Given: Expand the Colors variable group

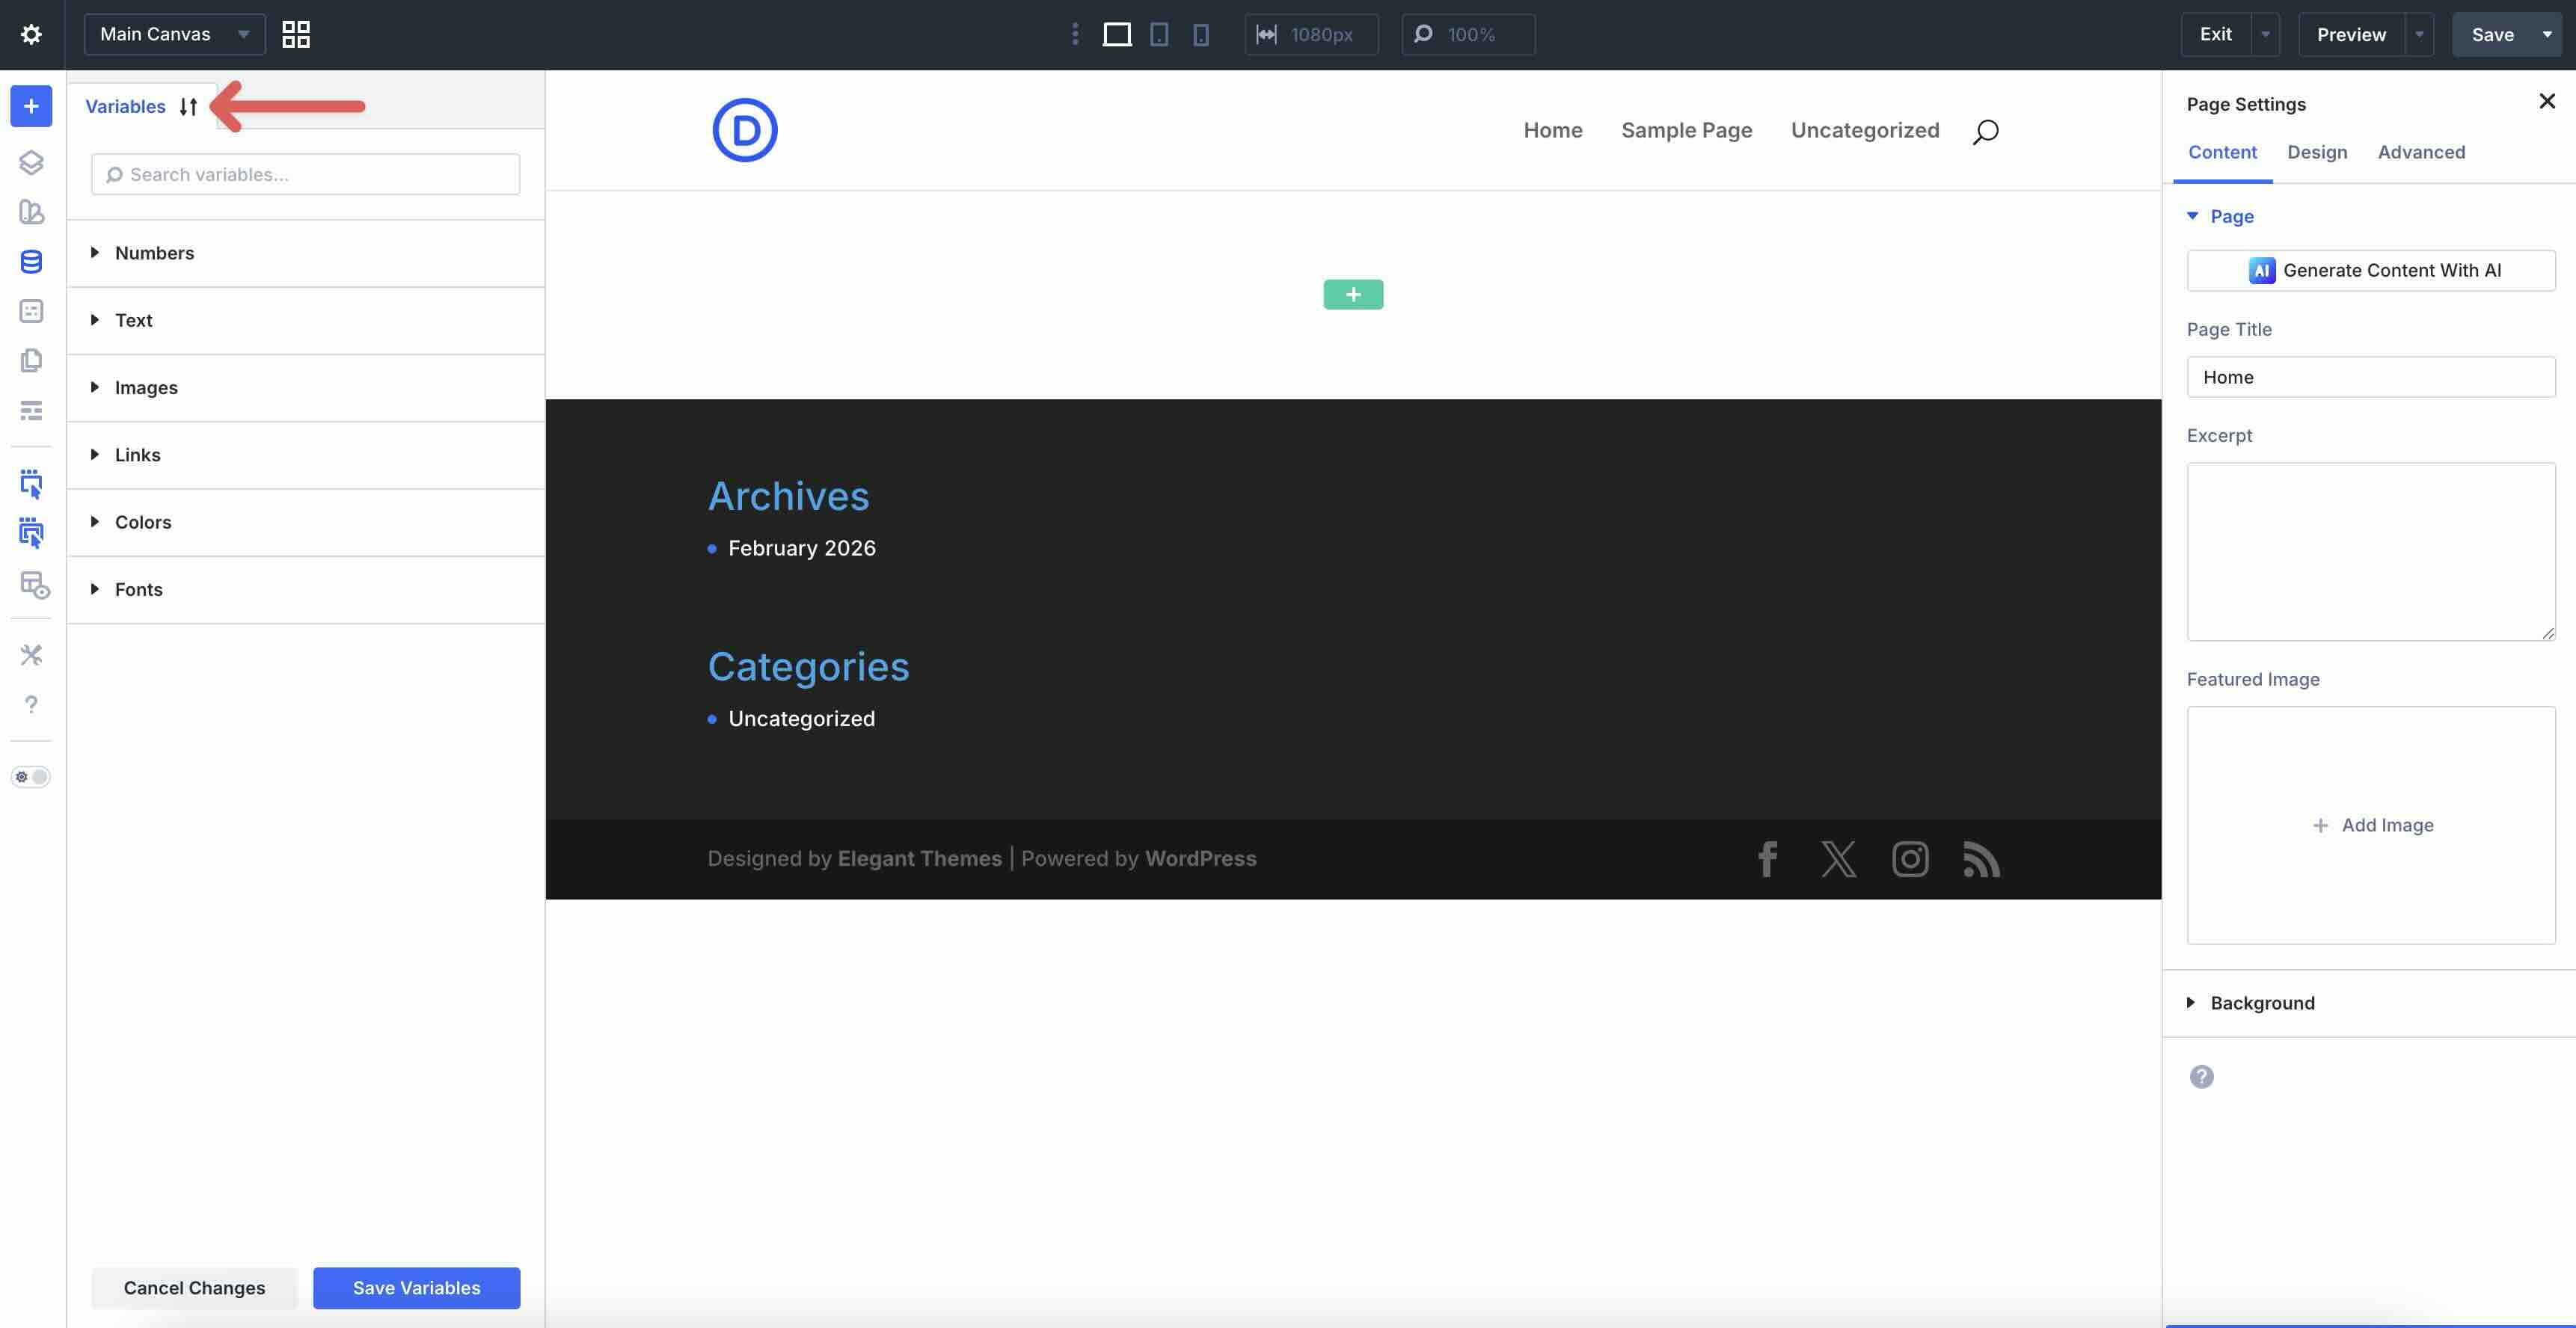Looking at the screenshot, I should coord(143,521).
